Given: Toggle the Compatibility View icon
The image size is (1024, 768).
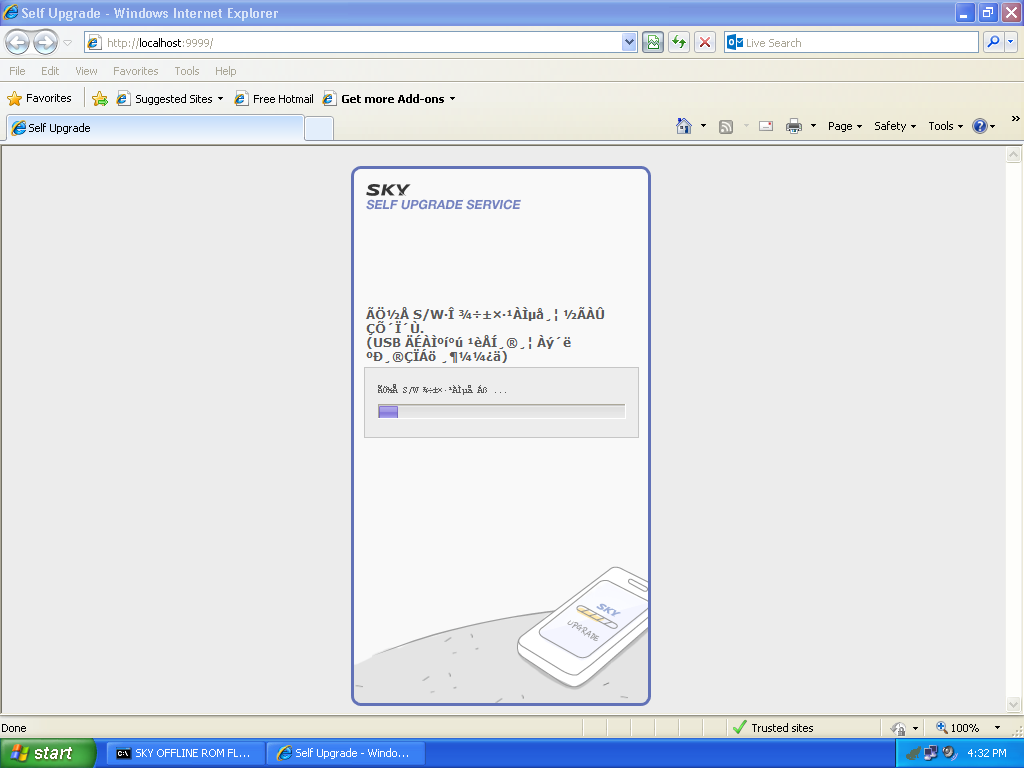Looking at the screenshot, I should [x=652, y=43].
